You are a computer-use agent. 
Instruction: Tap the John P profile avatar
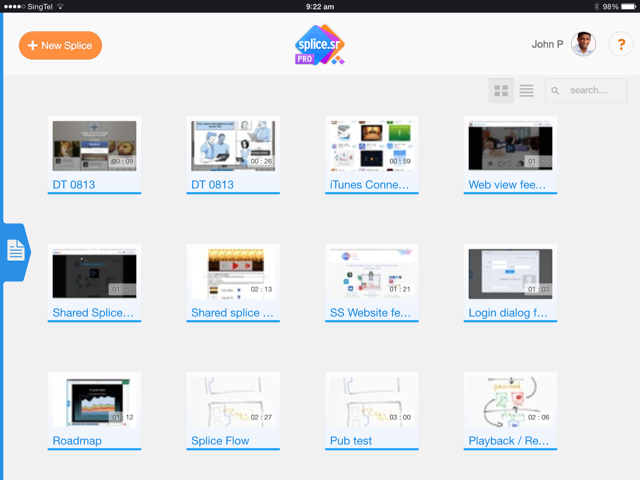point(583,45)
